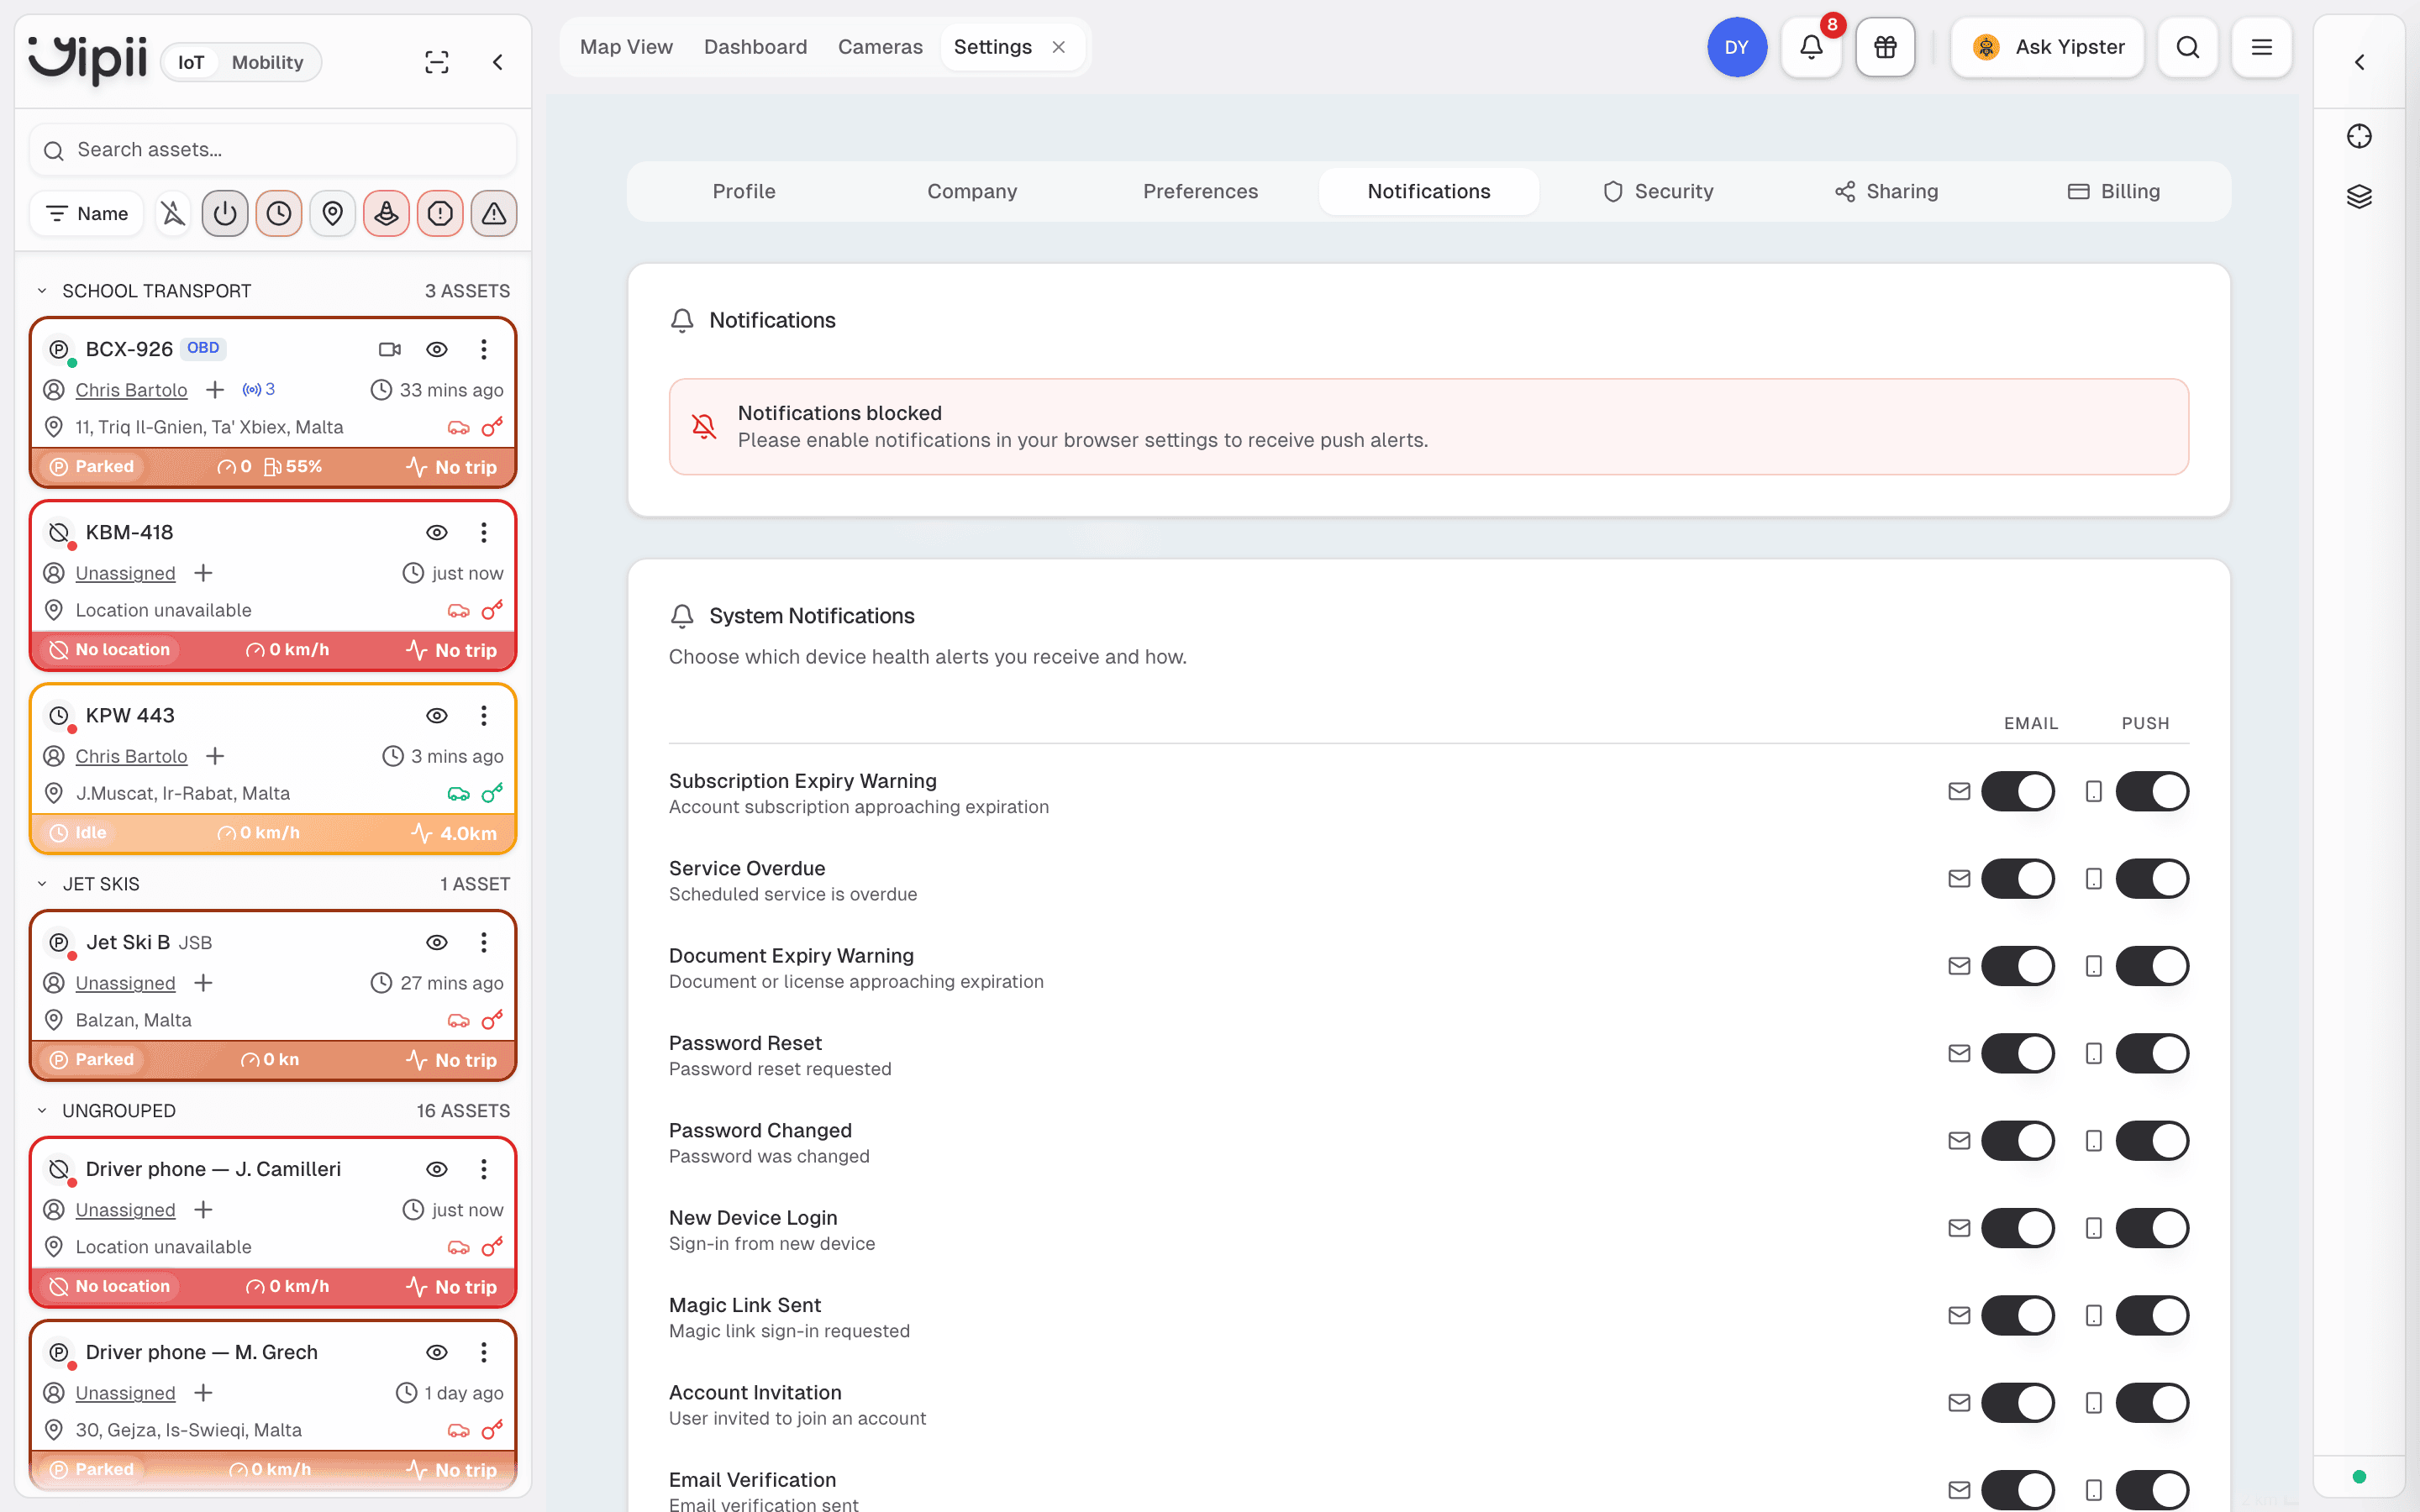Collapse the JET SKIS group
The width and height of the screenshot is (2420, 1512).
(x=42, y=884)
